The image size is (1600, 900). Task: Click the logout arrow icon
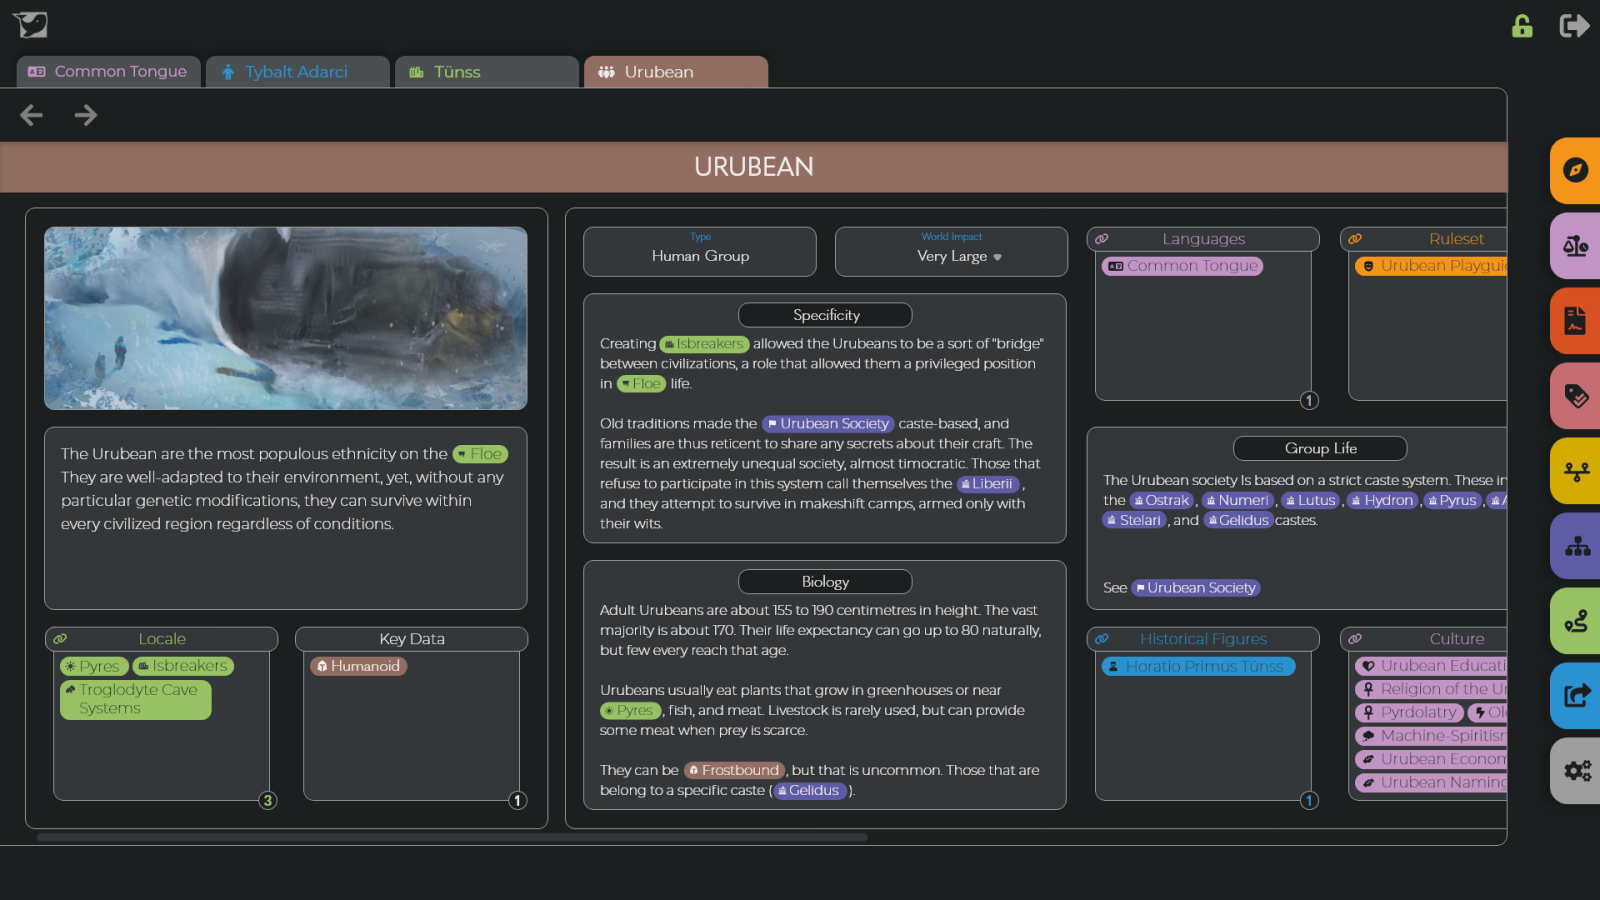coord(1574,26)
